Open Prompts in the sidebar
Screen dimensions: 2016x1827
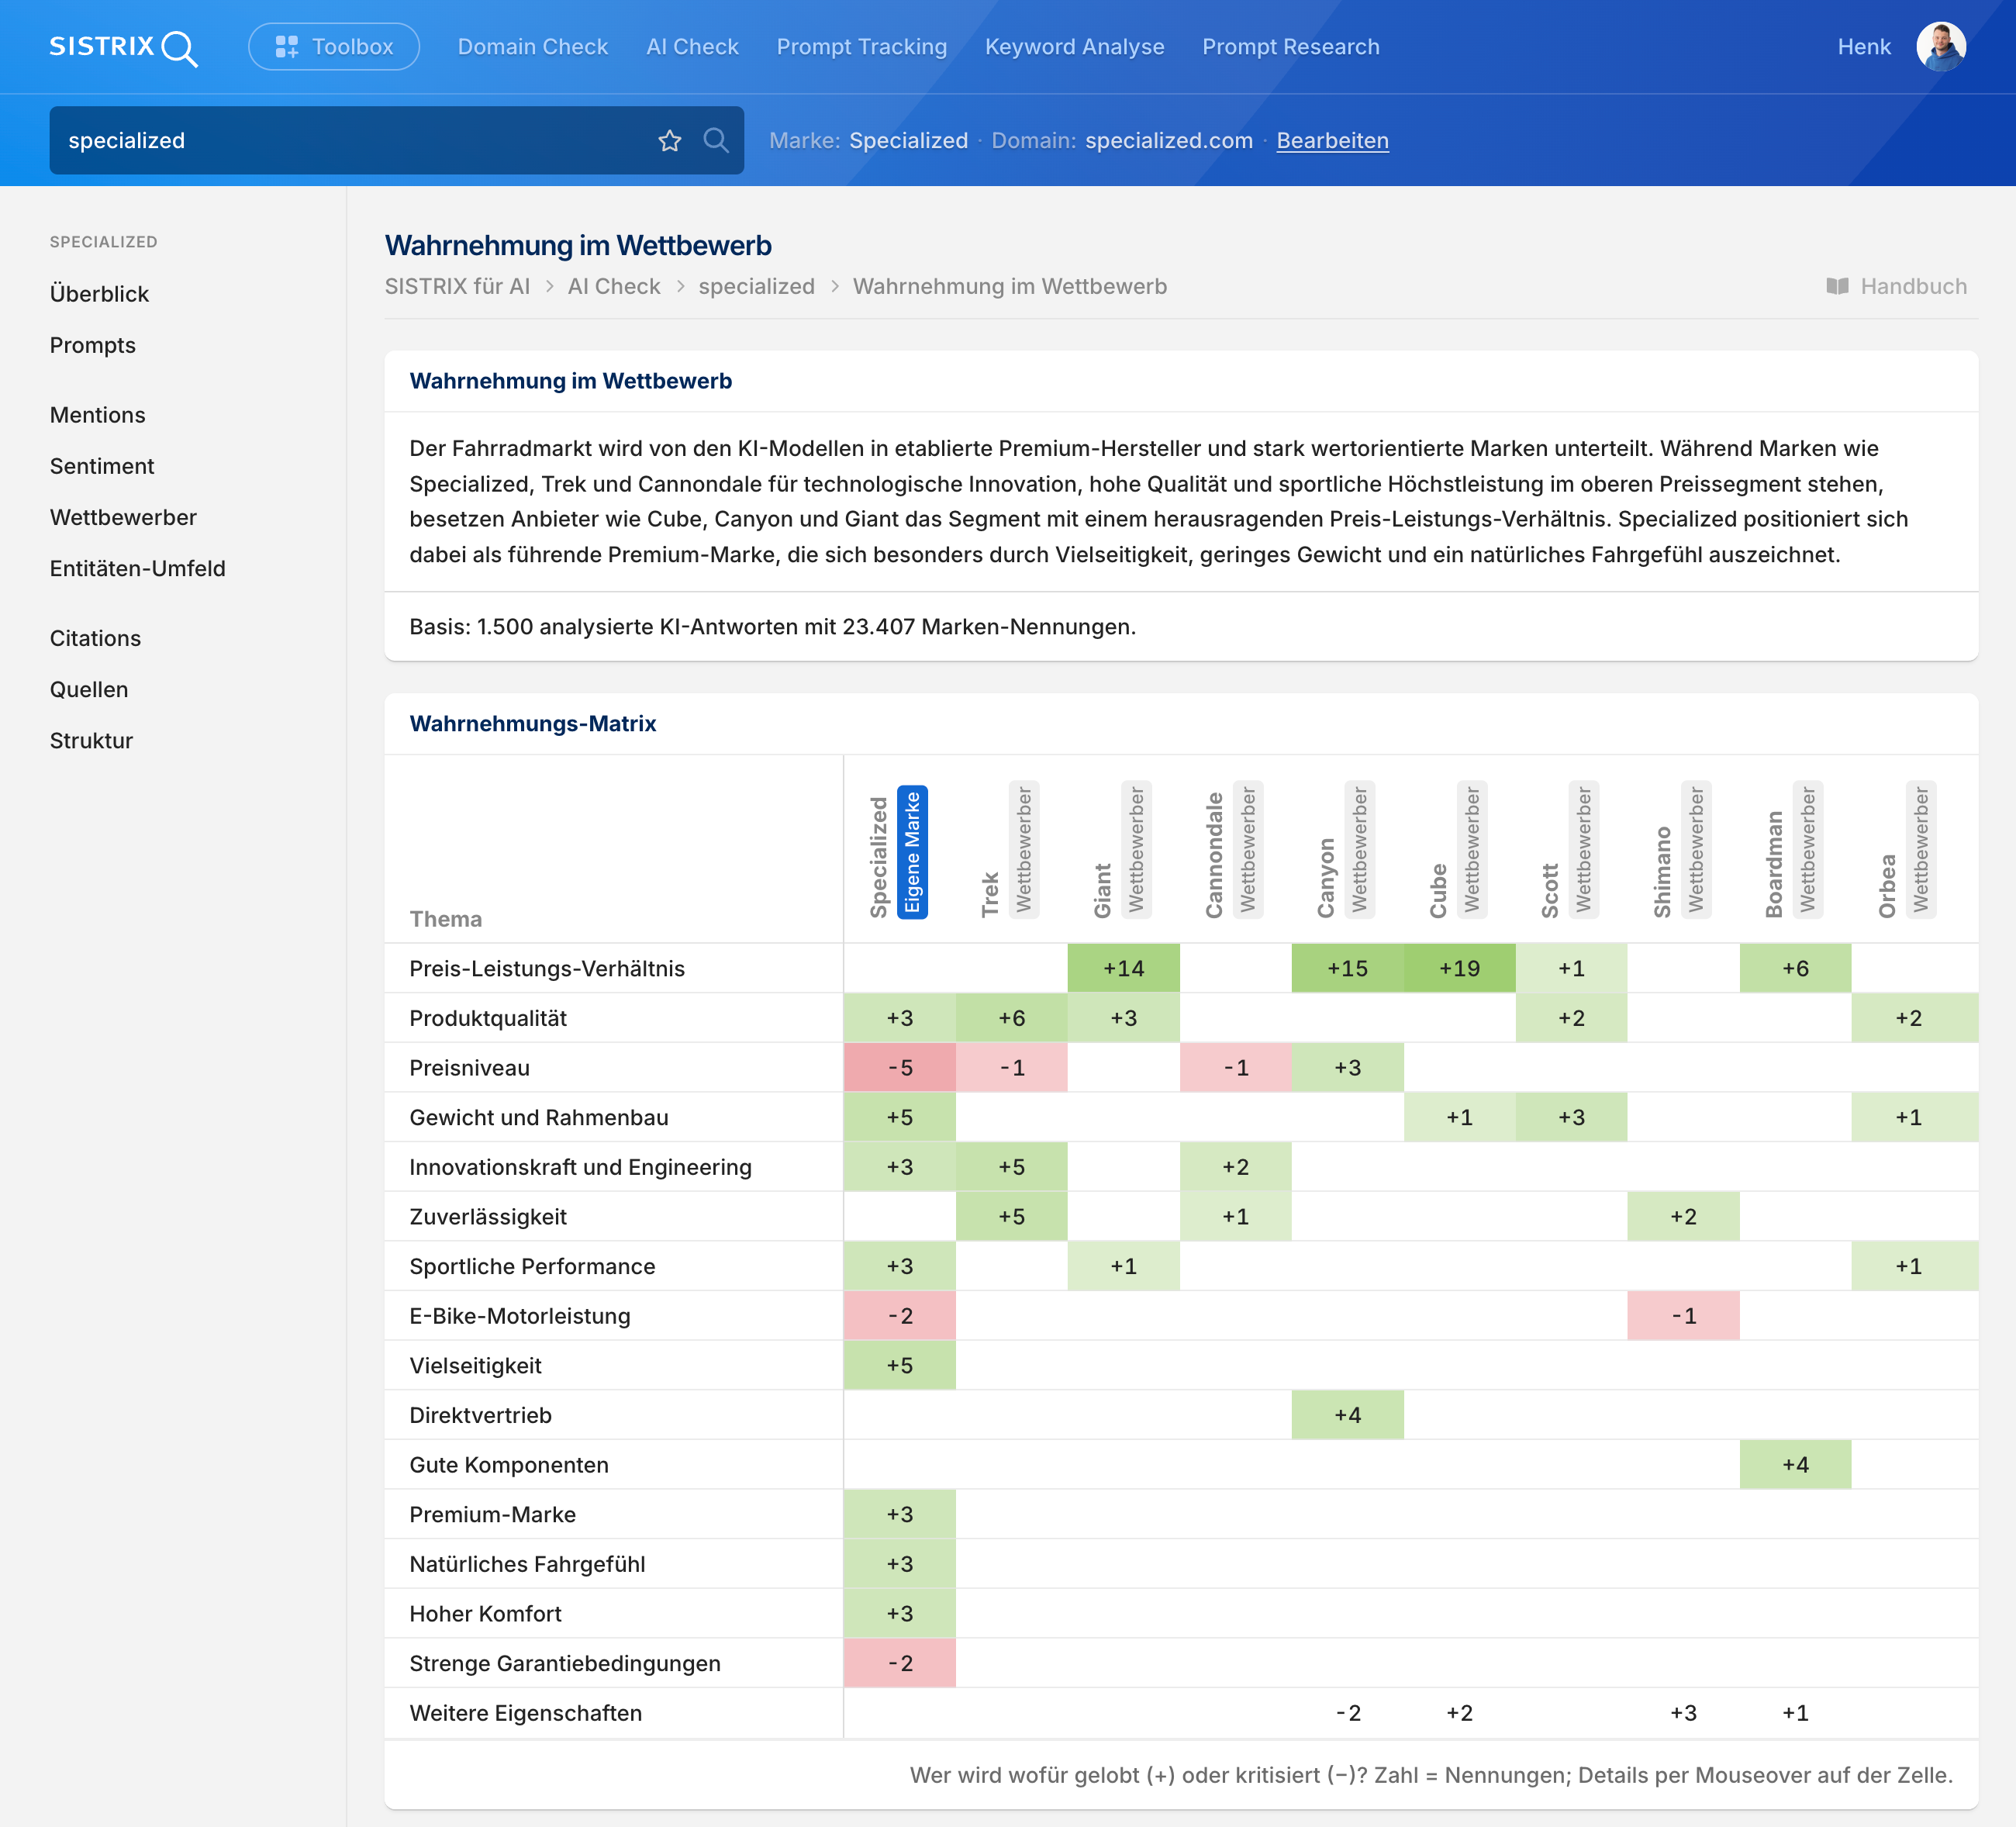tap(92, 345)
